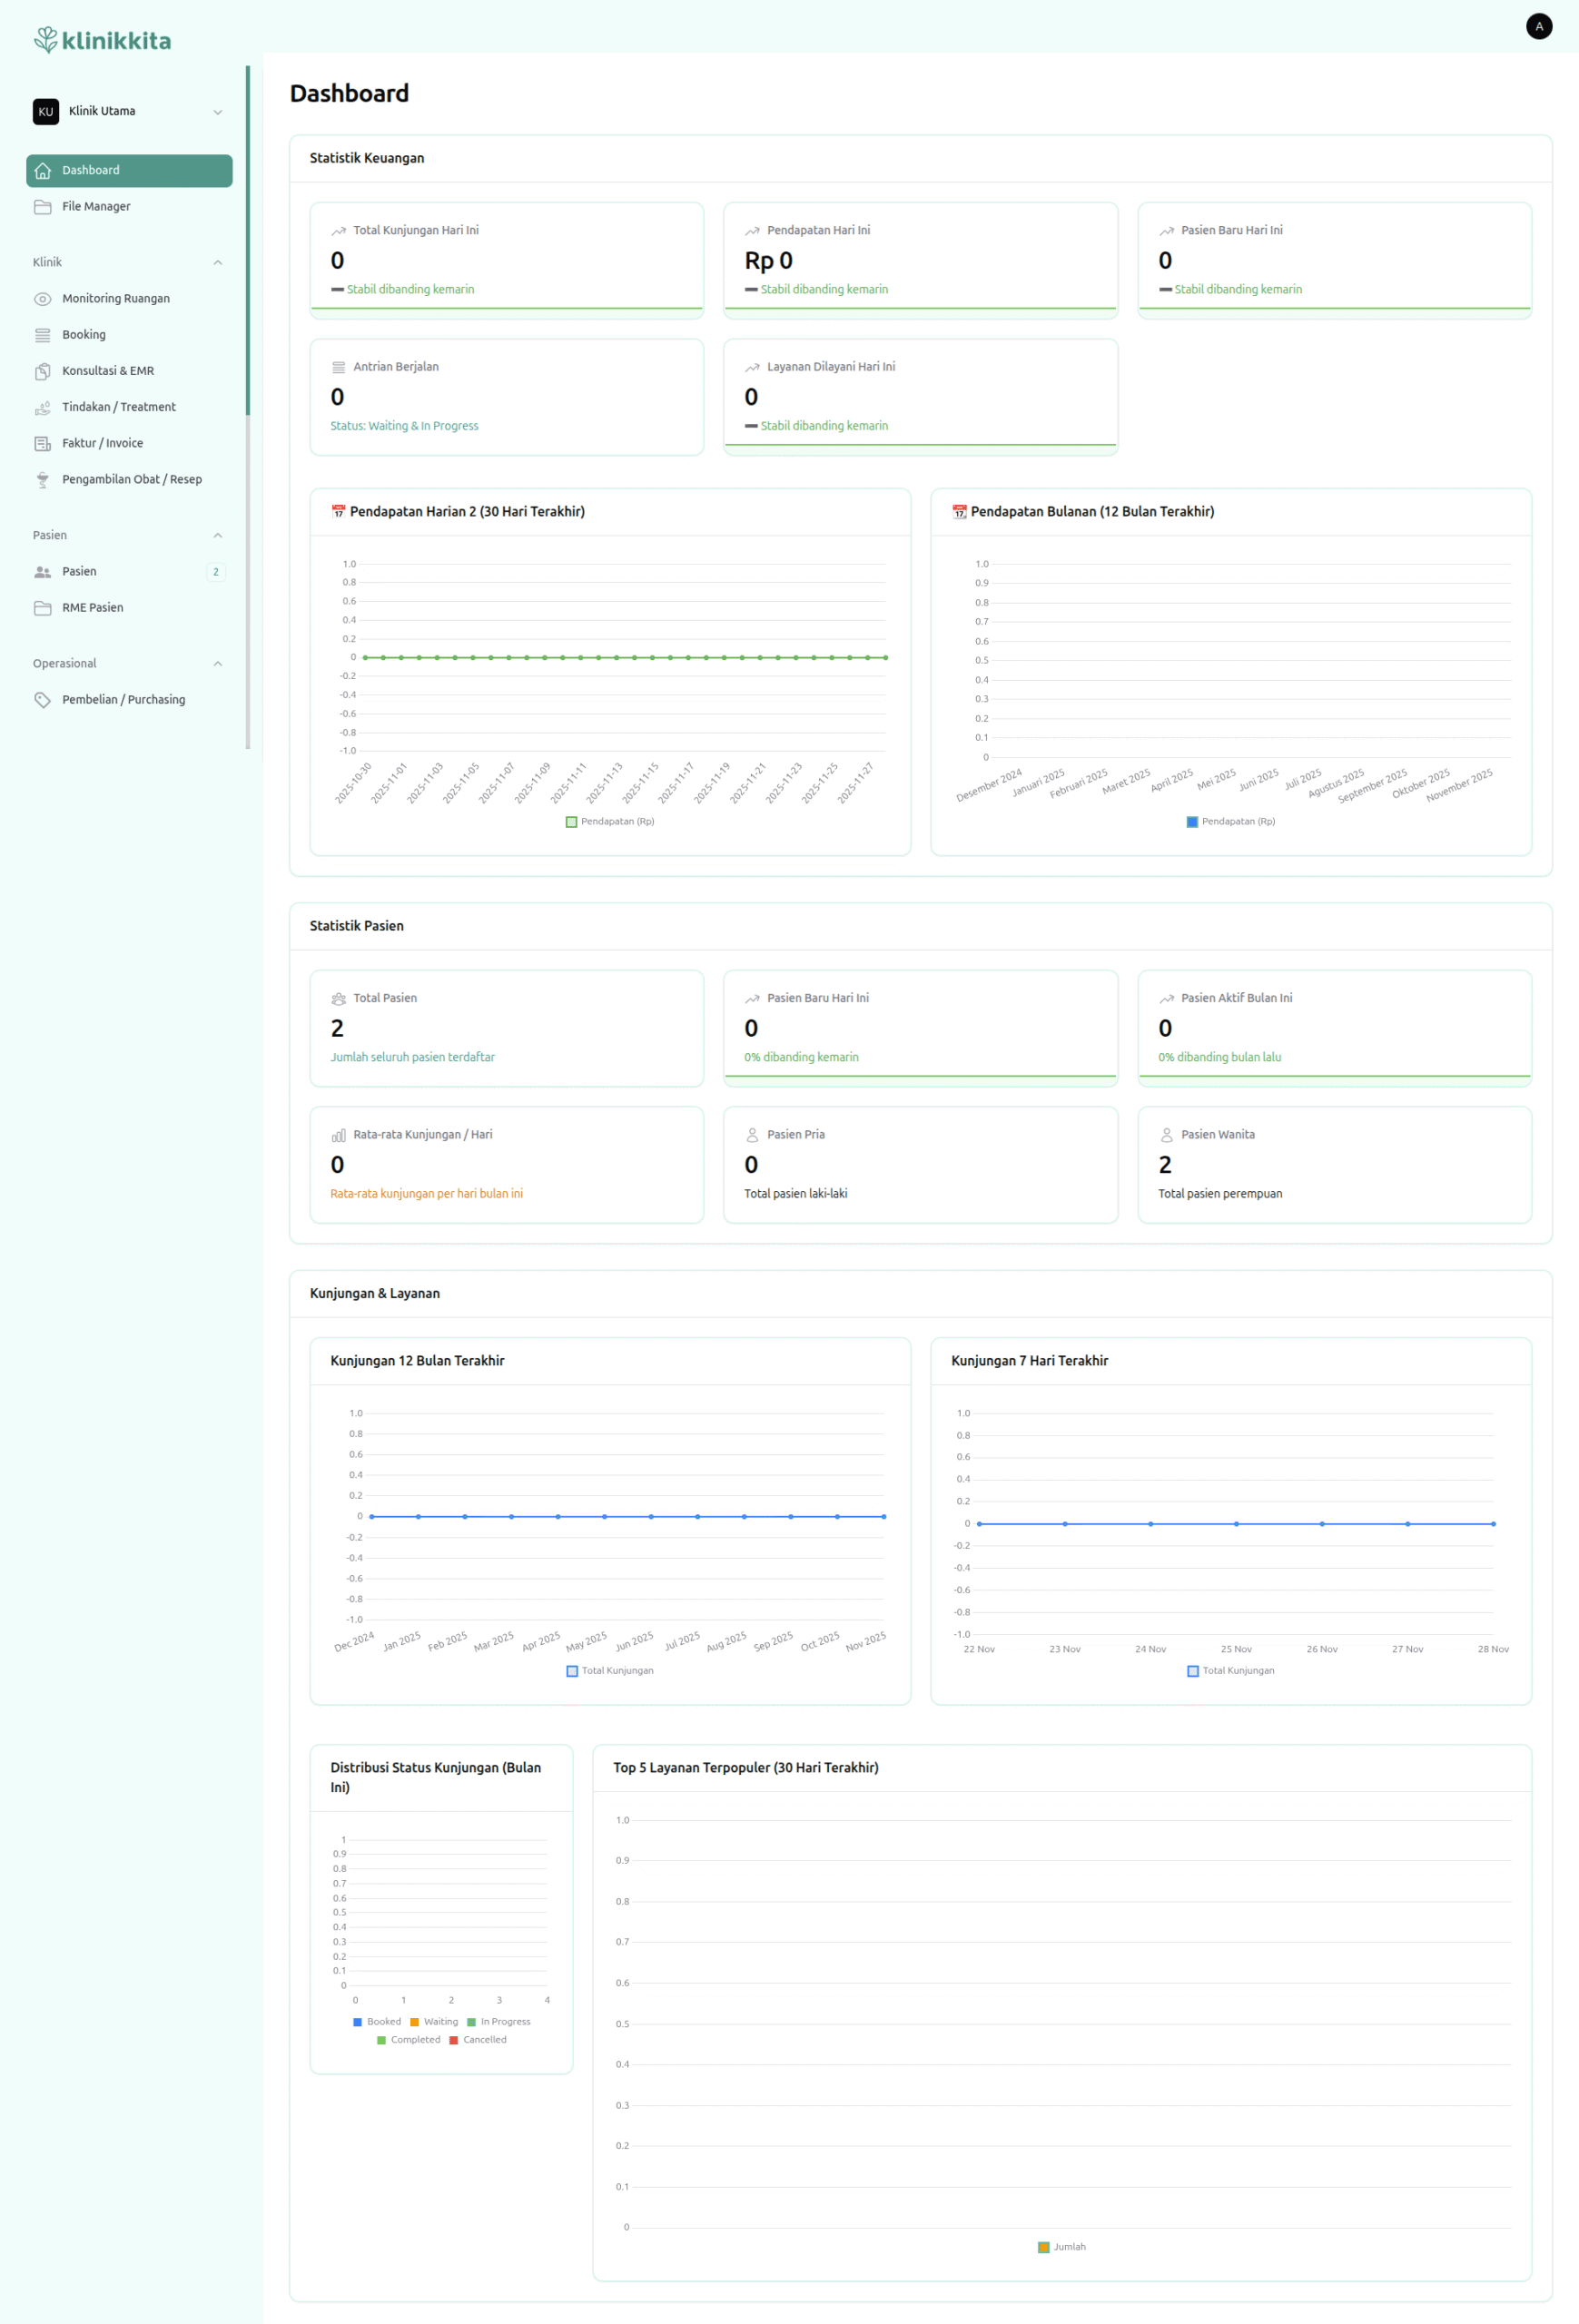Click the Konsultasi & EMR clipboard icon
The height and width of the screenshot is (2324, 1579).
point(42,371)
